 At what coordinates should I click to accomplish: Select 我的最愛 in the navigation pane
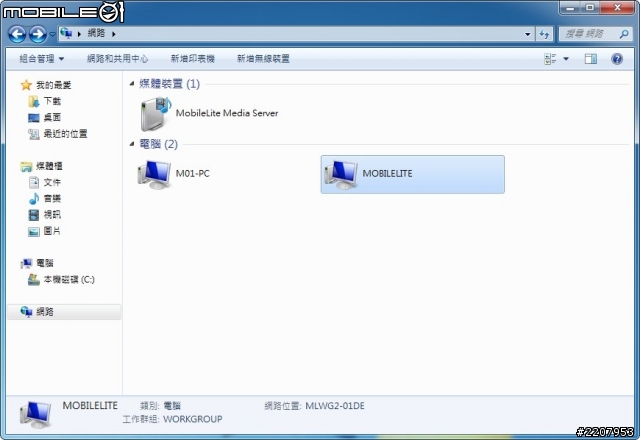(53, 85)
